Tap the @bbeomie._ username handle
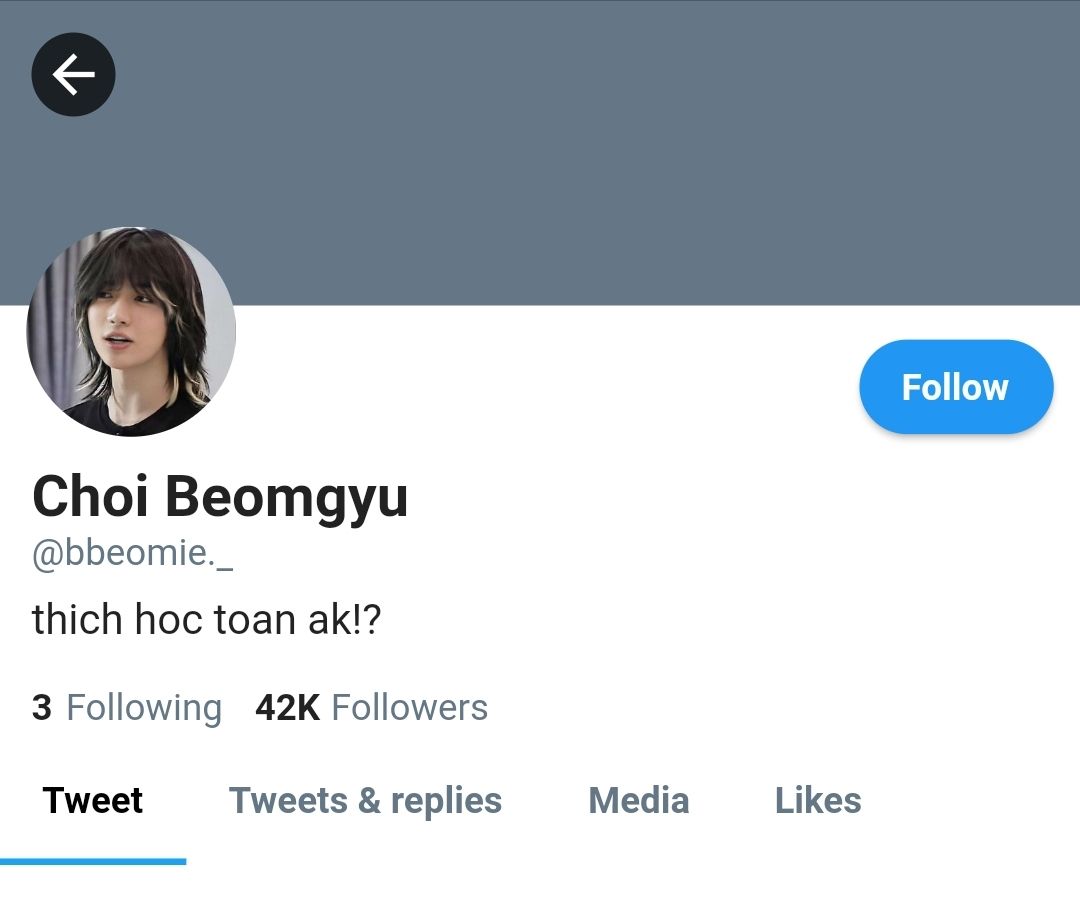Viewport: 1080px width, 919px height. (132, 553)
